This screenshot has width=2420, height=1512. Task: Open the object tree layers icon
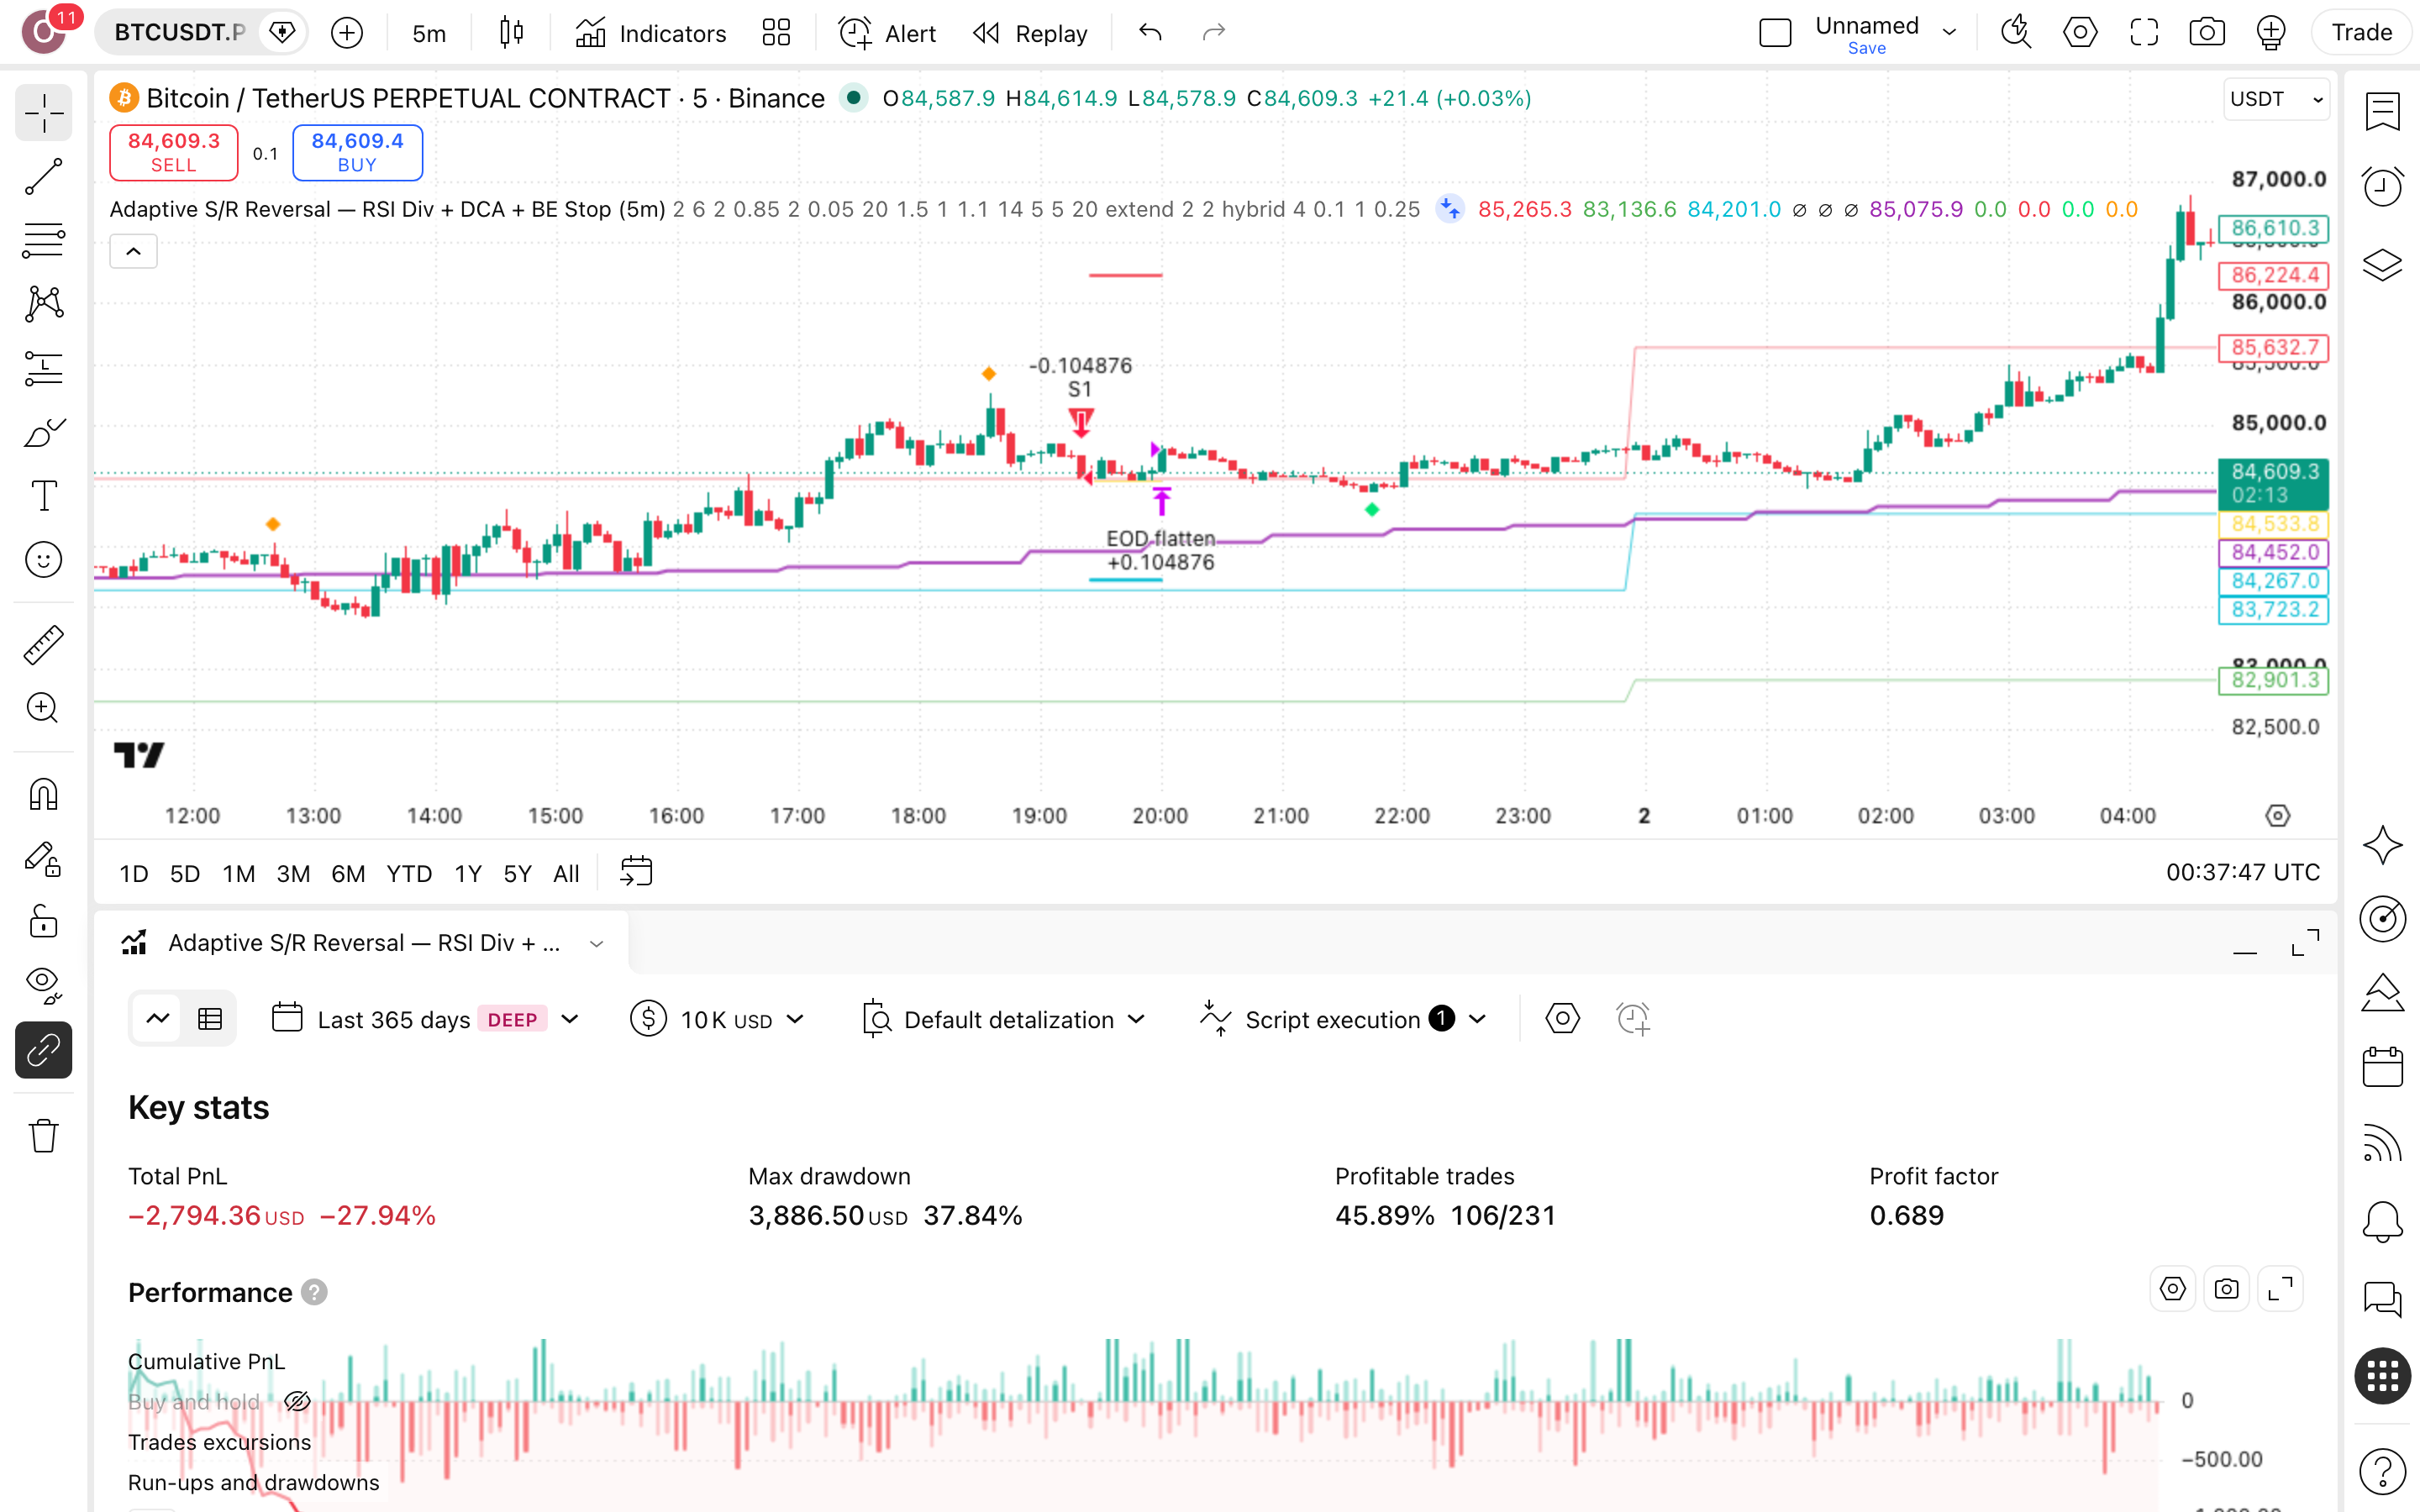(2382, 264)
